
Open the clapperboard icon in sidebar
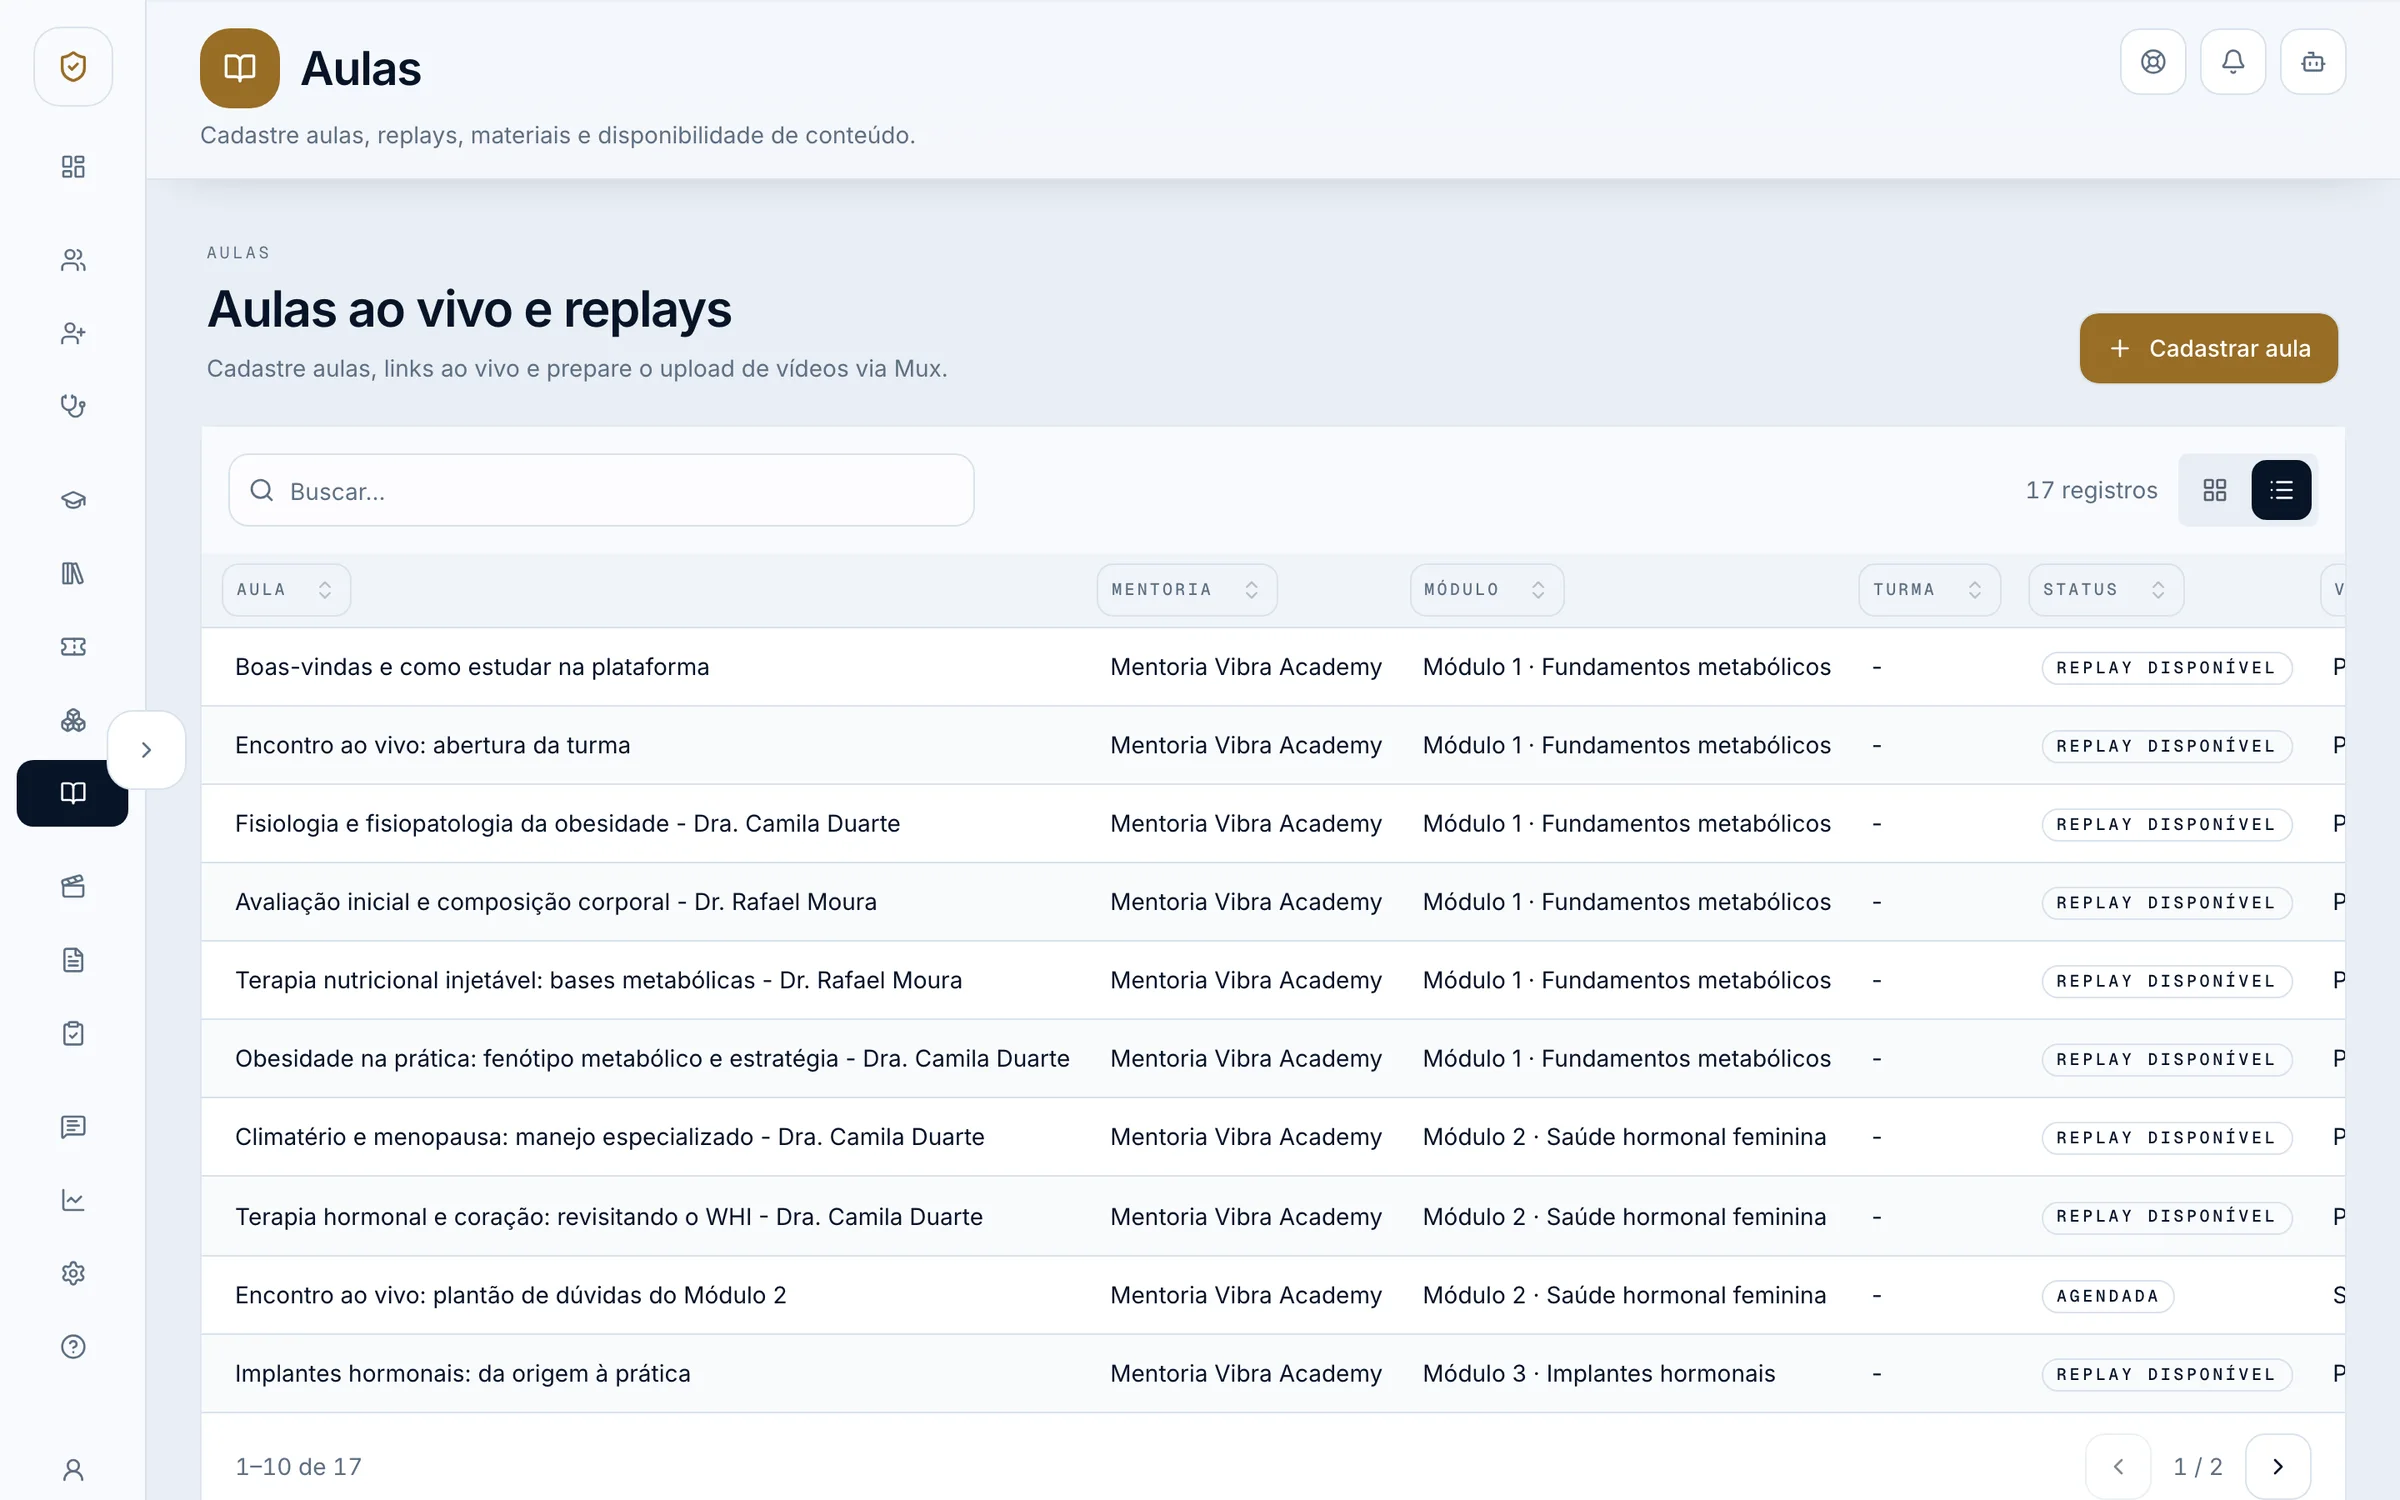point(73,886)
